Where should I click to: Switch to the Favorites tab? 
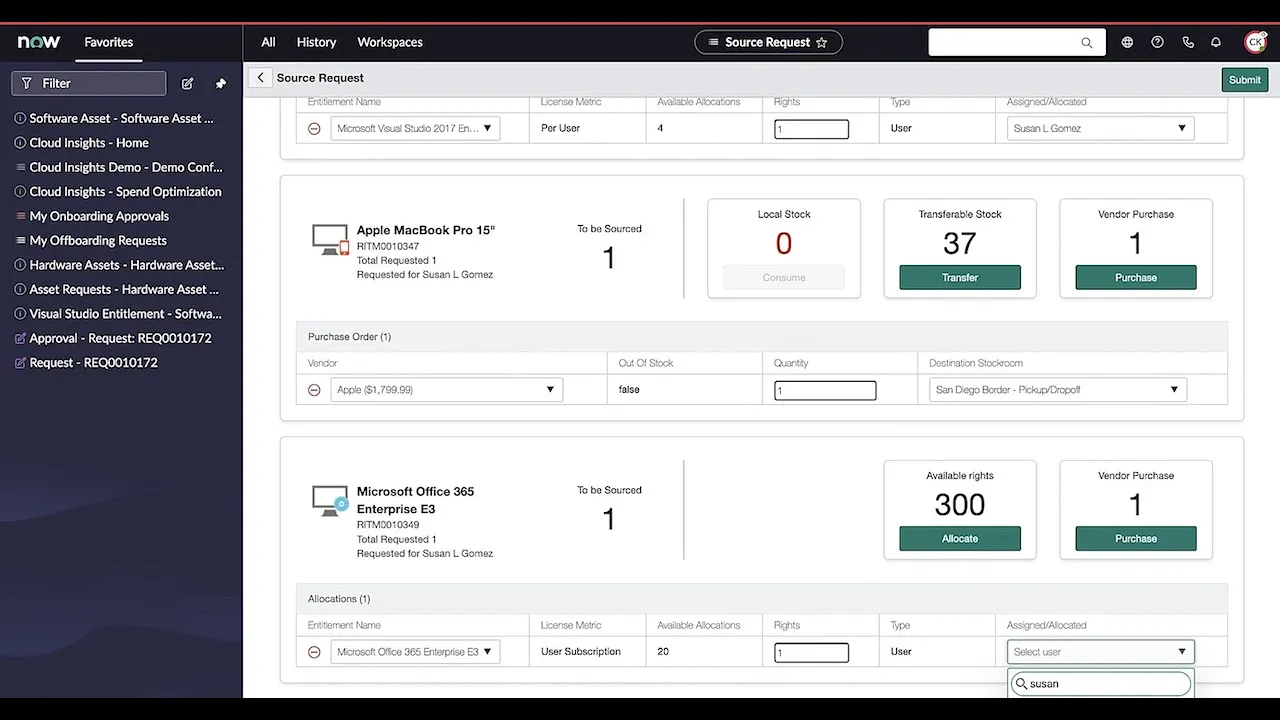[109, 42]
